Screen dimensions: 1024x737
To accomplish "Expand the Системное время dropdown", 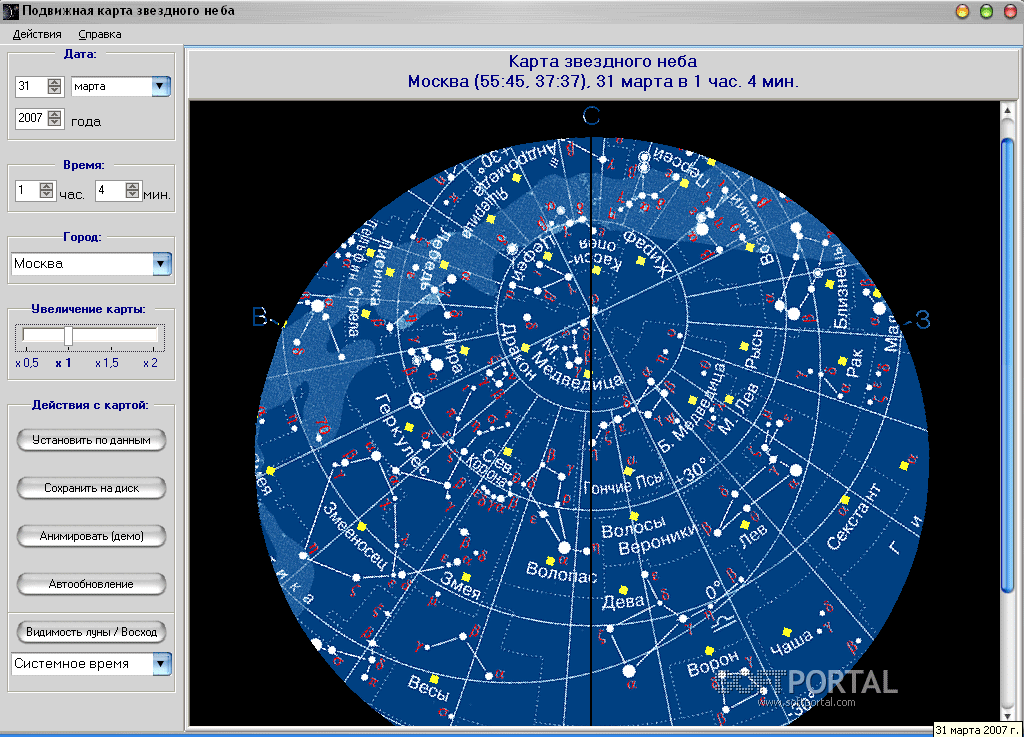I will click(162, 664).
